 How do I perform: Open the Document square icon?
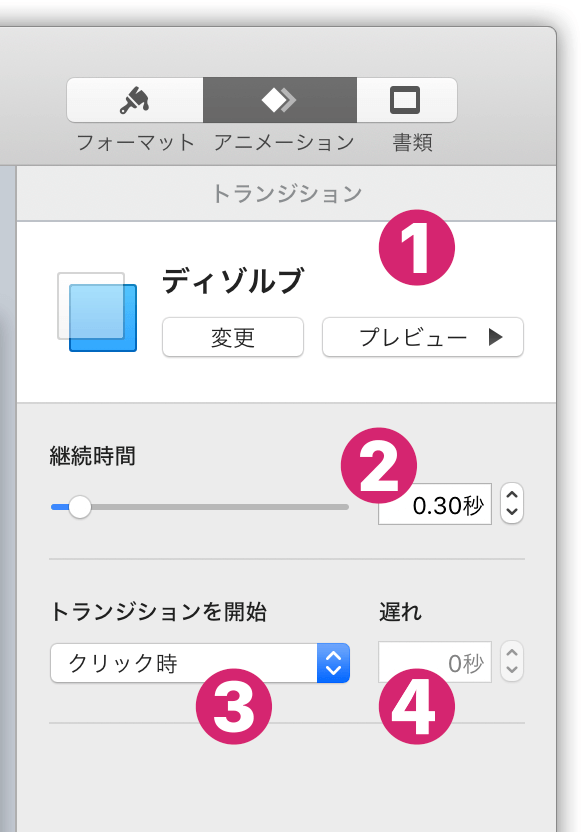pyautogui.click(x=405, y=100)
